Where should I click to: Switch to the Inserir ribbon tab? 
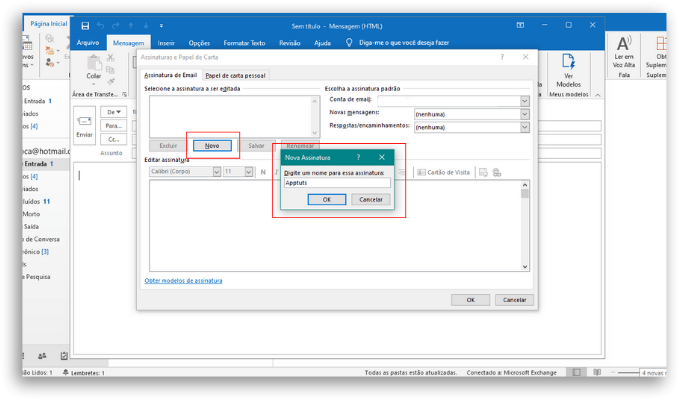pyautogui.click(x=166, y=43)
